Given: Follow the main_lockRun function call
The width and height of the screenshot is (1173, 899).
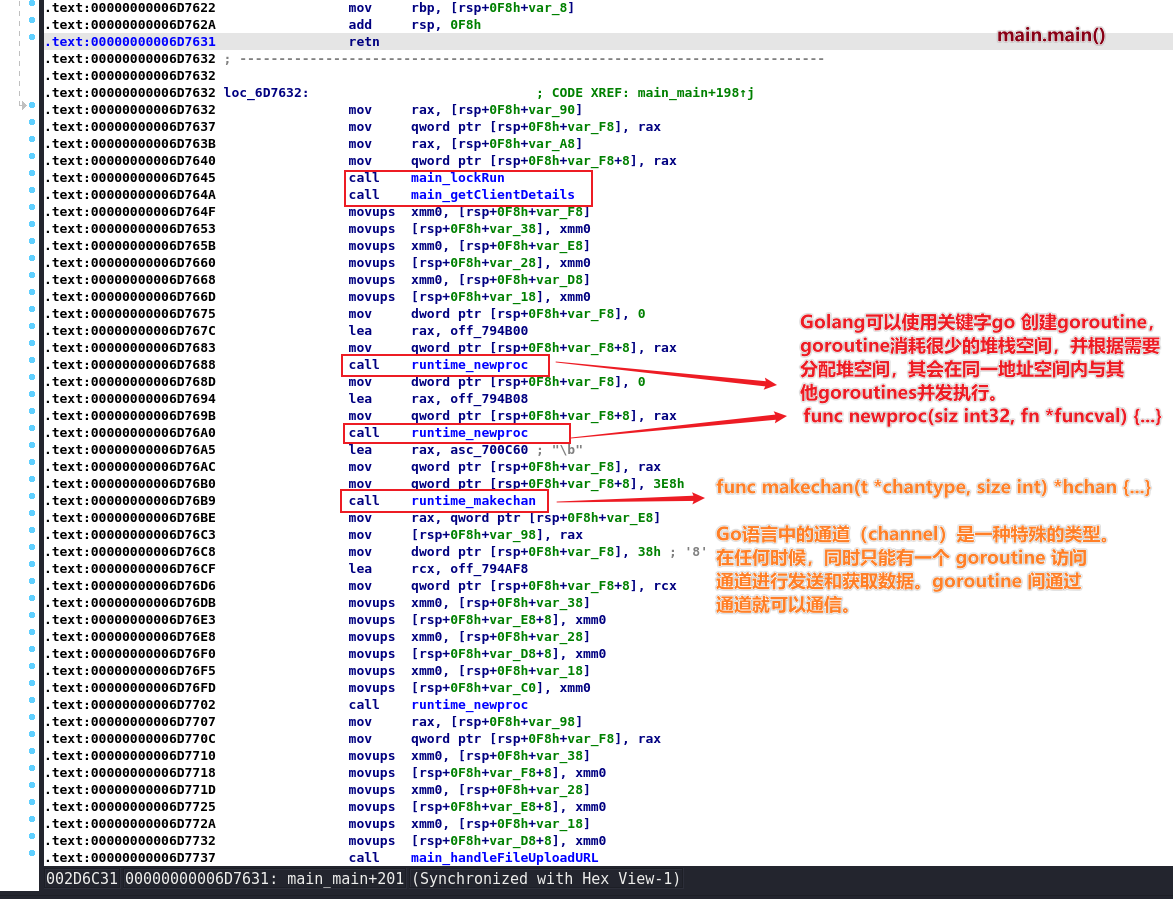Looking at the screenshot, I should (471, 178).
